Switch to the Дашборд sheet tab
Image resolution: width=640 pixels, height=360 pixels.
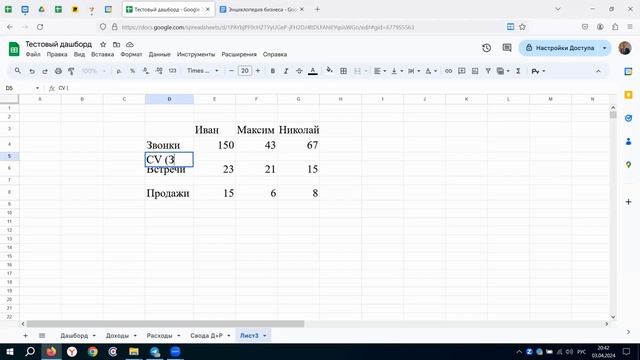pos(74,336)
